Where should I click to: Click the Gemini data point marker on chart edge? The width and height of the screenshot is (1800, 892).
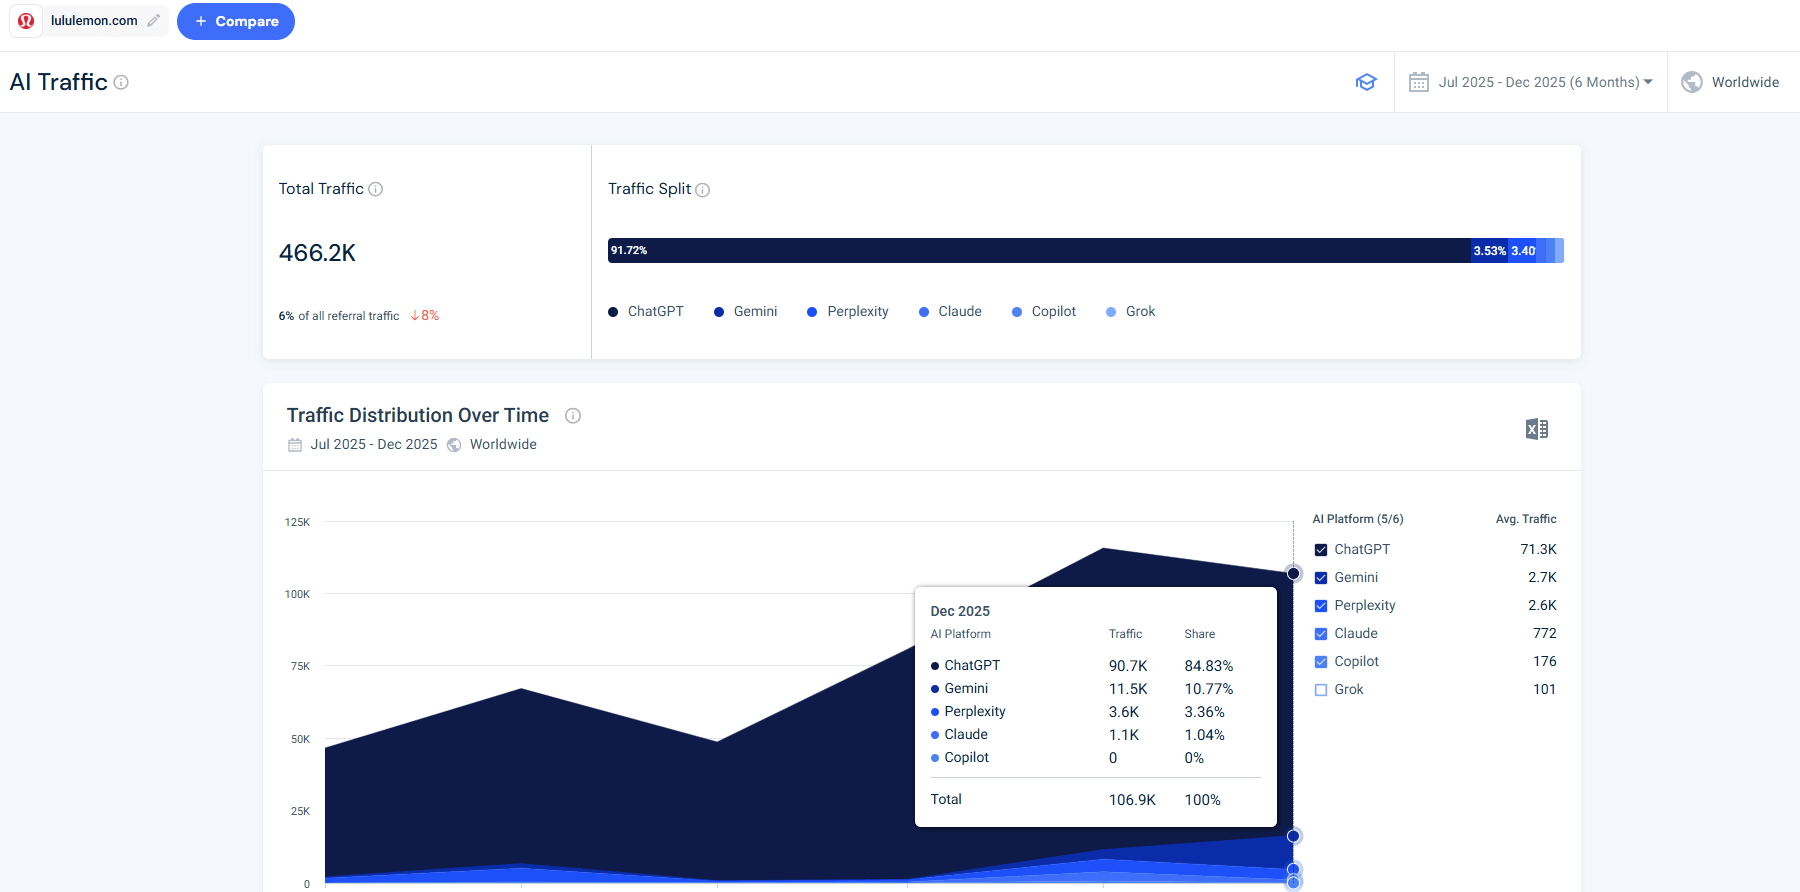(x=1293, y=836)
